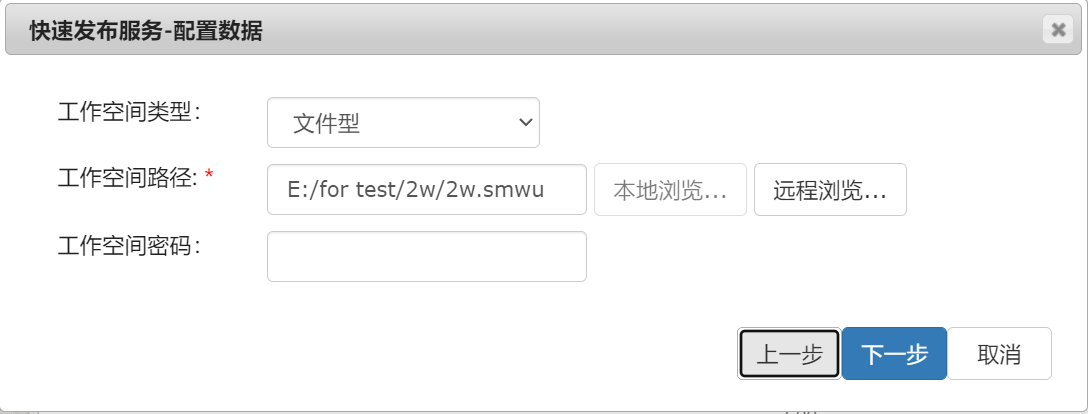This screenshot has height=414, width=1088.
Task: Cancel the wizard via 取消 button
Action: pos(999,354)
